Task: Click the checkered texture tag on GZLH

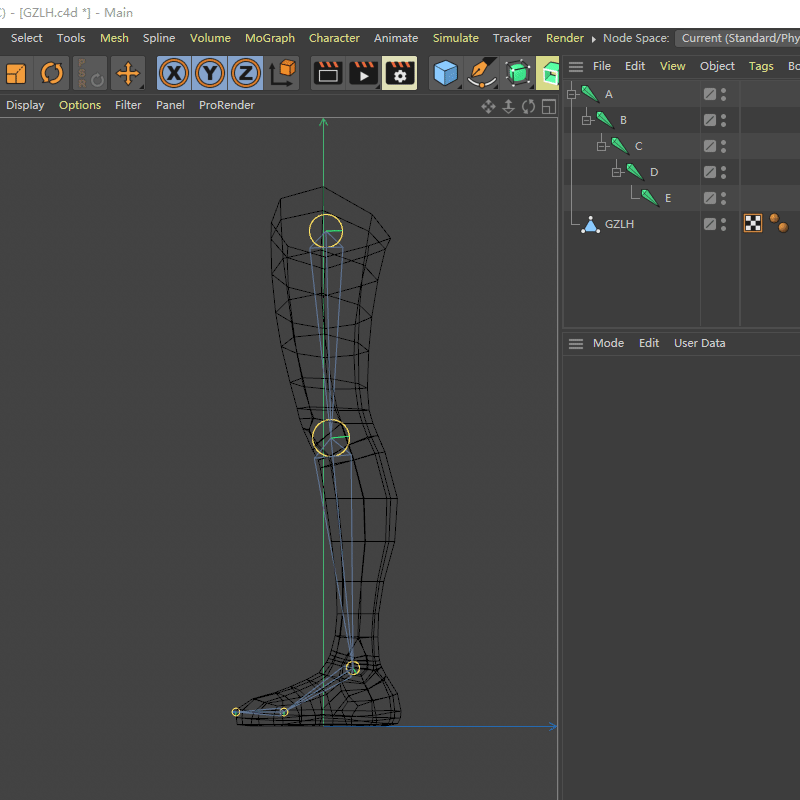Action: coord(752,223)
